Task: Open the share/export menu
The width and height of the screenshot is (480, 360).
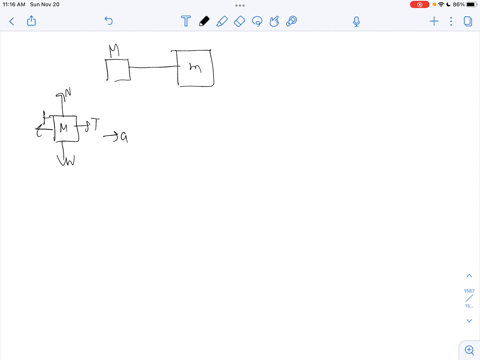Action: tap(31, 21)
